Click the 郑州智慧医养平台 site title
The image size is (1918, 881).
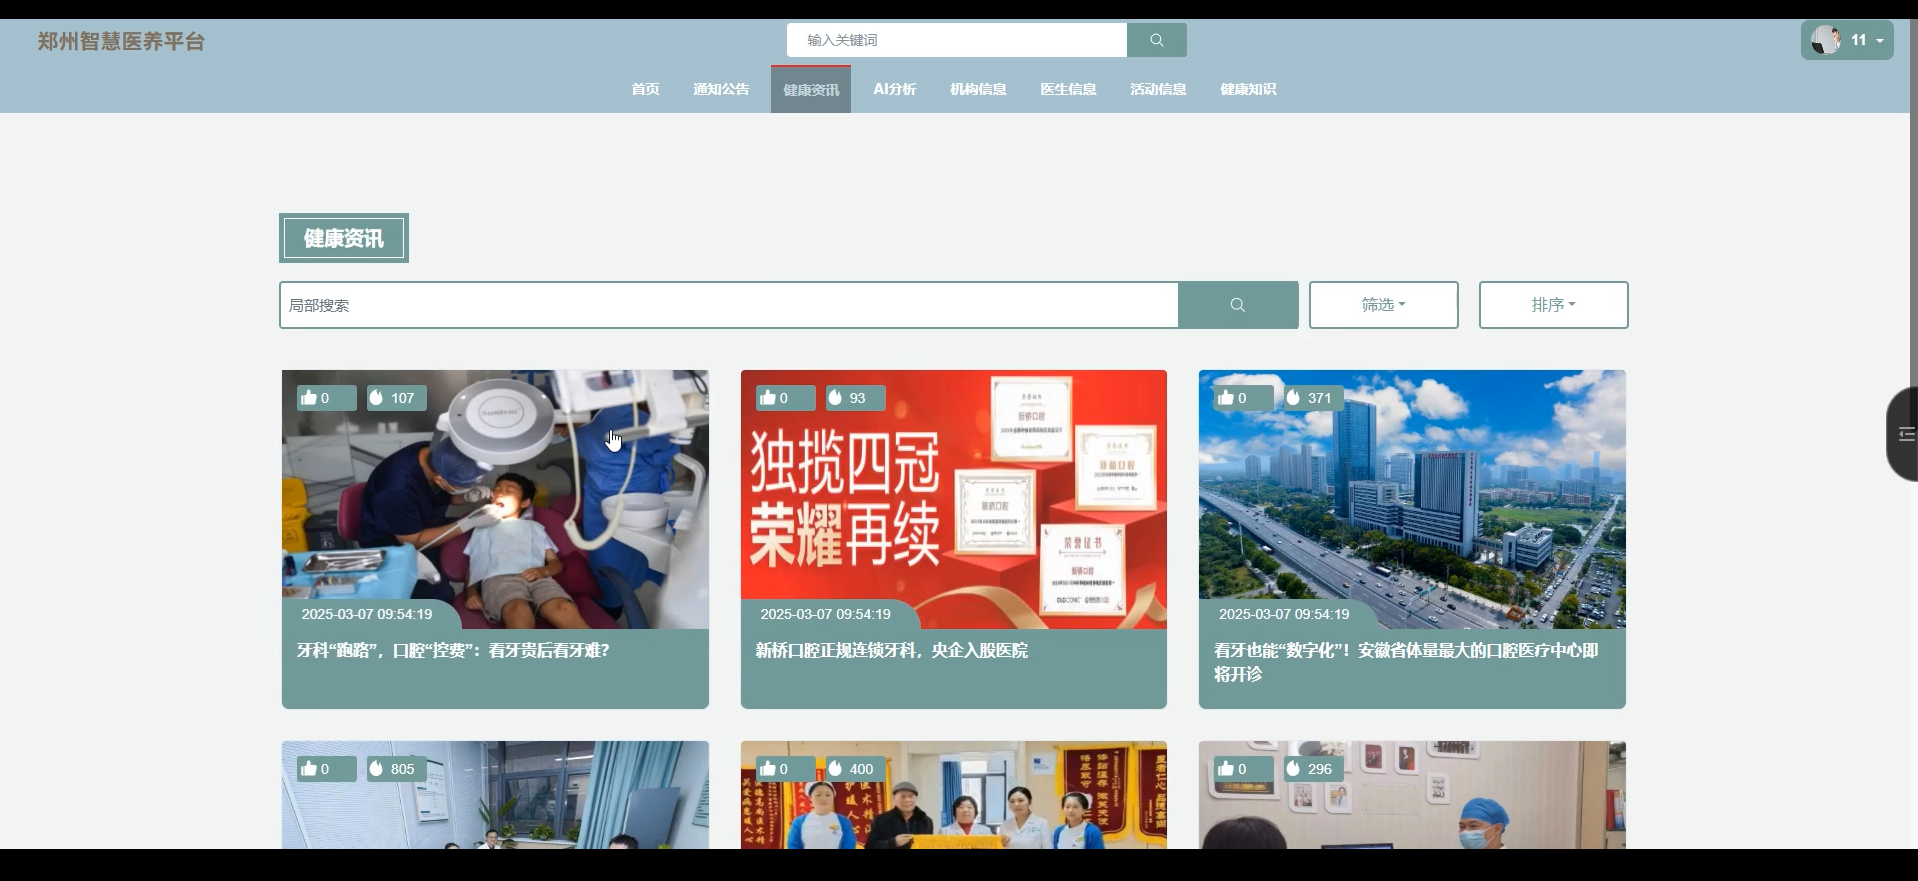(121, 41)
